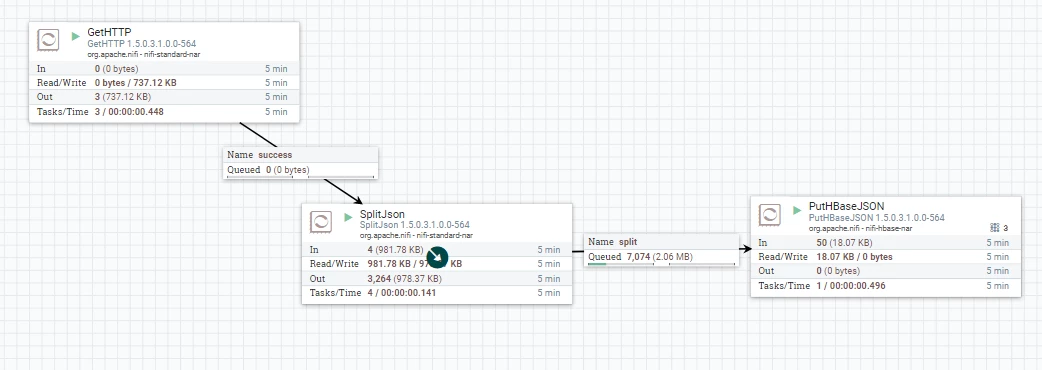Click the green object-count backpressure bar on split connection
The height and width of the screenshot is (370, 1042).
point(597,264)
